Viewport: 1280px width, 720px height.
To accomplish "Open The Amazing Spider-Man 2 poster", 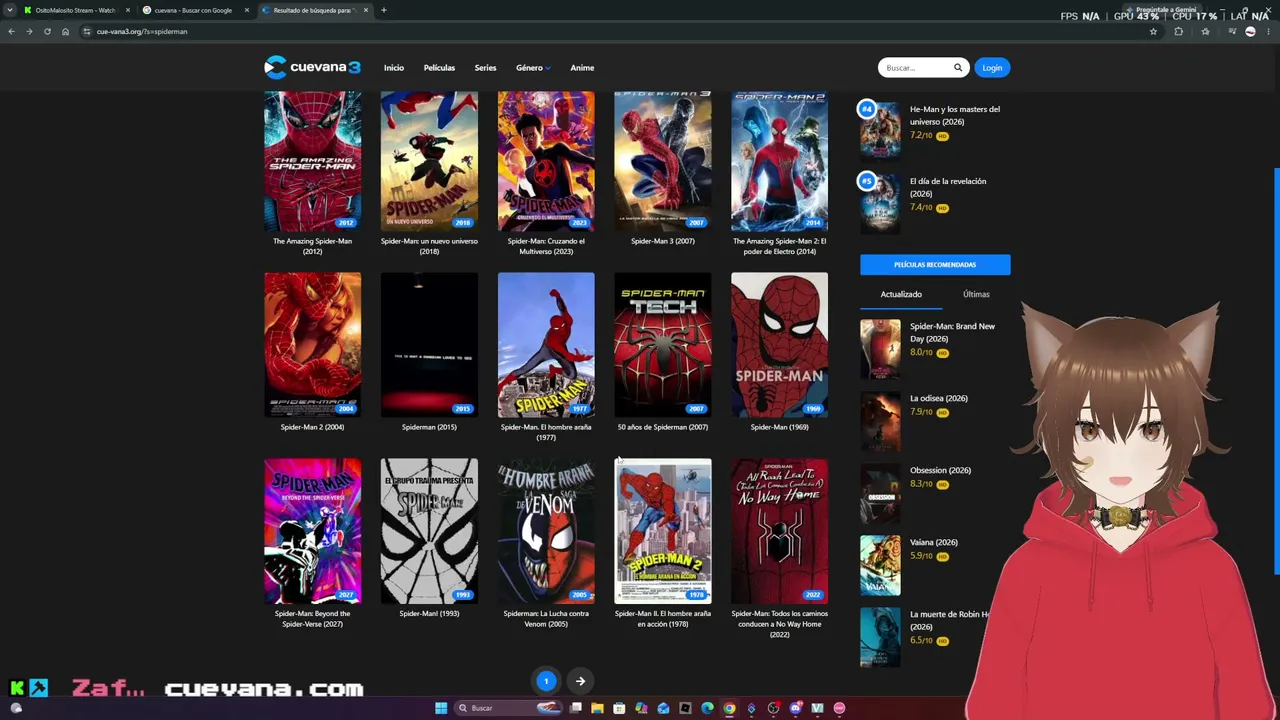I will pos(779,161).
